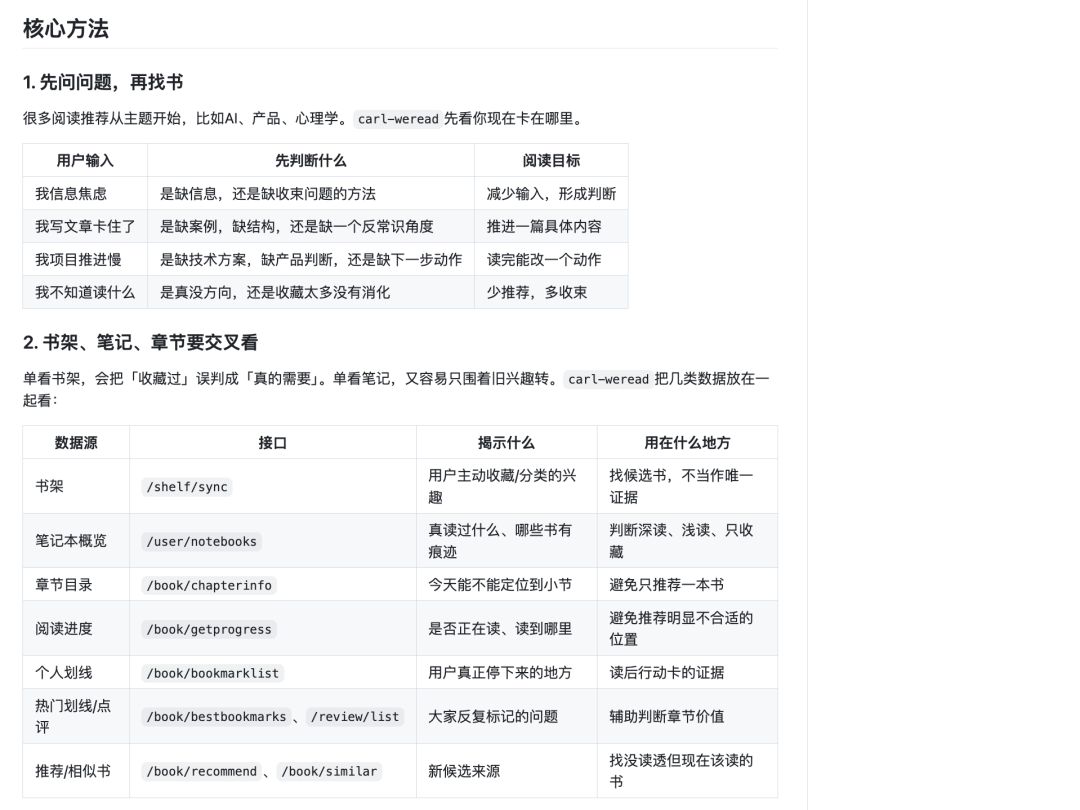Click cell 读后行动卡的证据

pyautogui.click(x=687, y=672)
